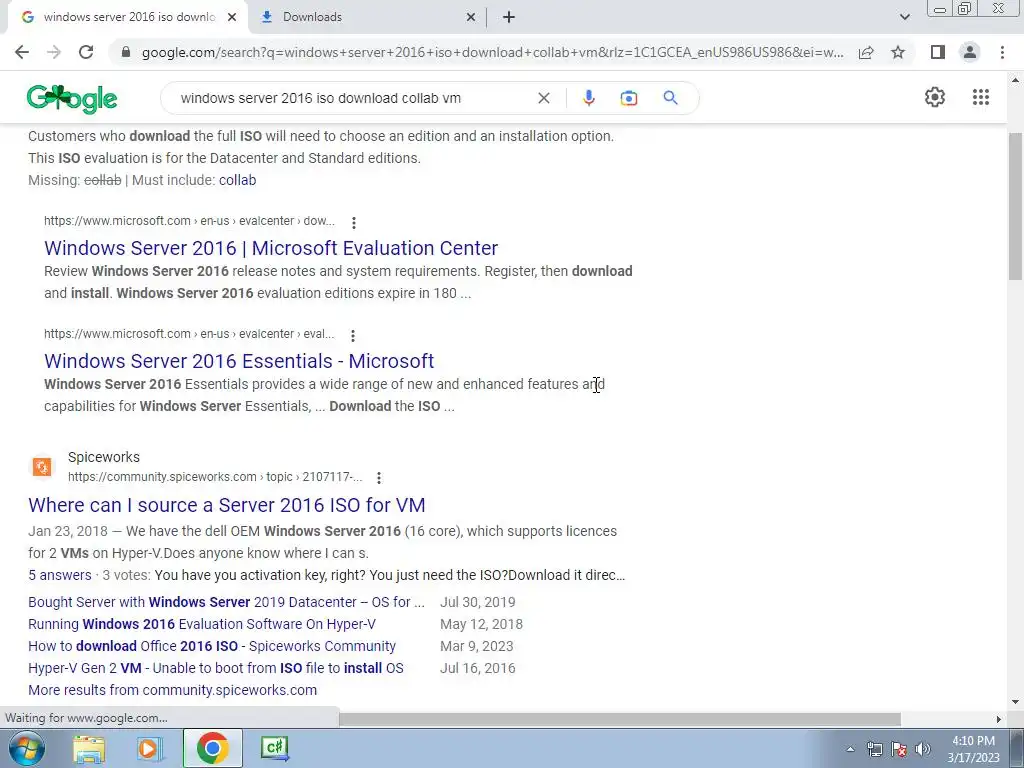Click the taskbar clock showing 4:10 PM
Image resolution: width=1024 pixels, height=768 pixels.
point(973,749)
